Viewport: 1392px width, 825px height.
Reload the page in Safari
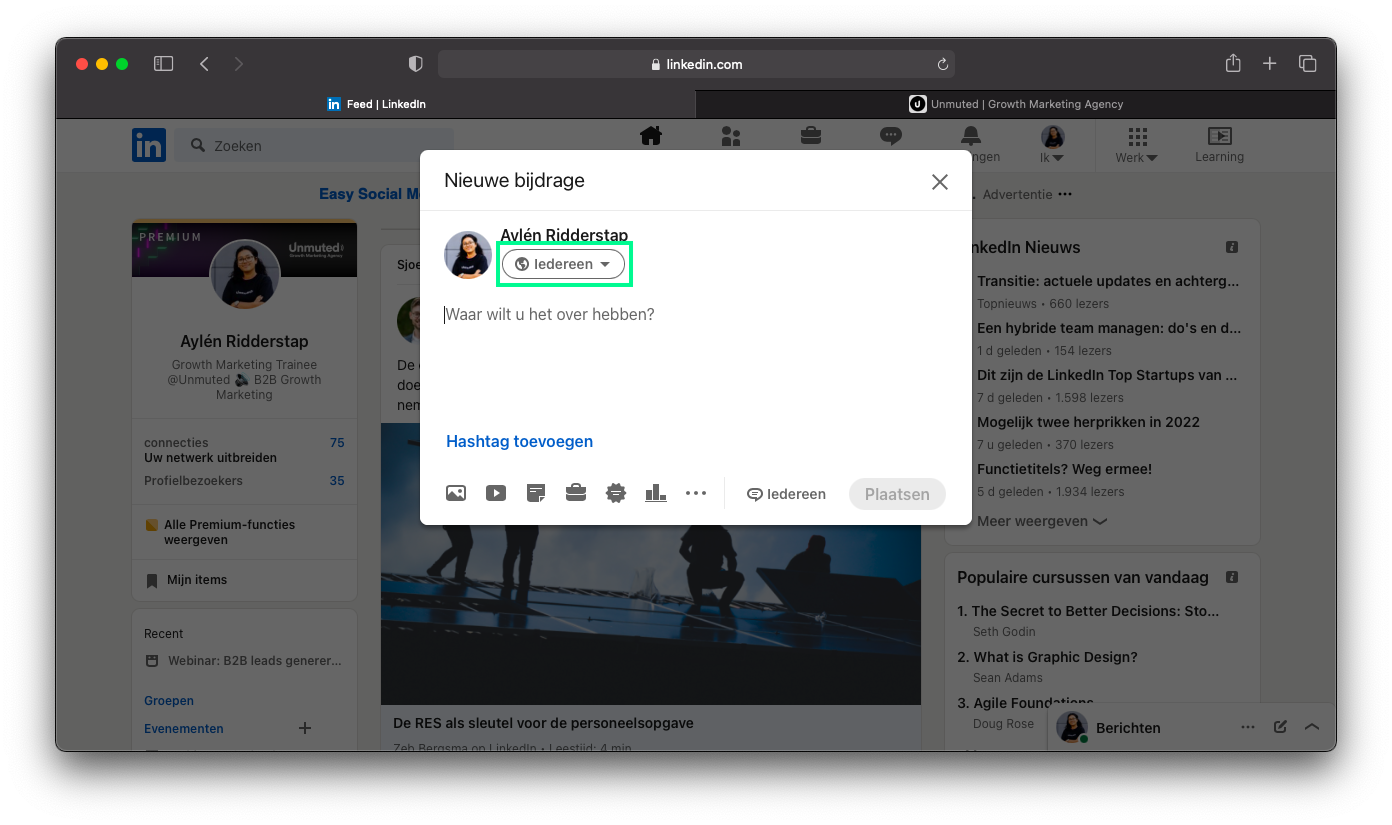tap(942, 64)
